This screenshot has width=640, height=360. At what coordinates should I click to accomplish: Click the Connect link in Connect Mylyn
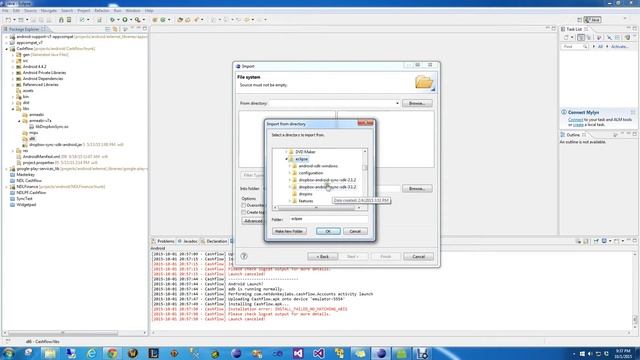click(x=576, y=120)
